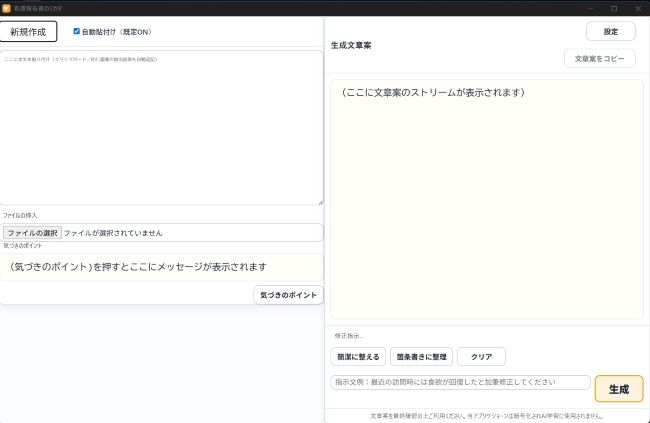Click the 箇条書きに整理 button
The image size is (650, 423).
(421, 357)
